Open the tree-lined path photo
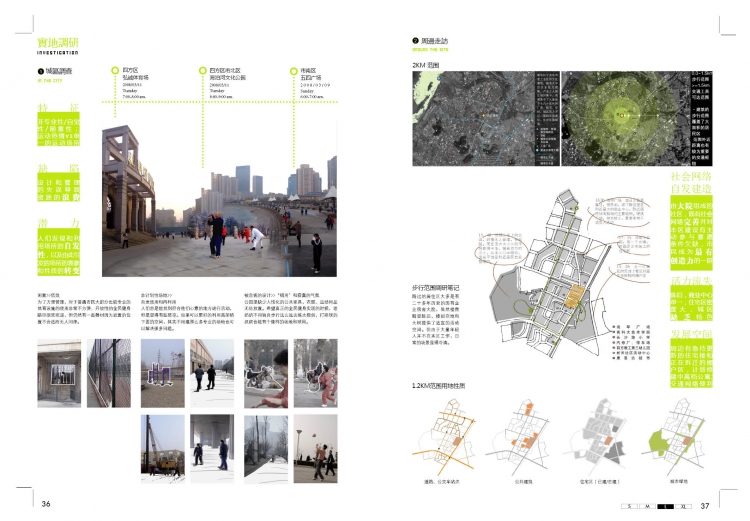The image size is (750, 521). (266, 449)
